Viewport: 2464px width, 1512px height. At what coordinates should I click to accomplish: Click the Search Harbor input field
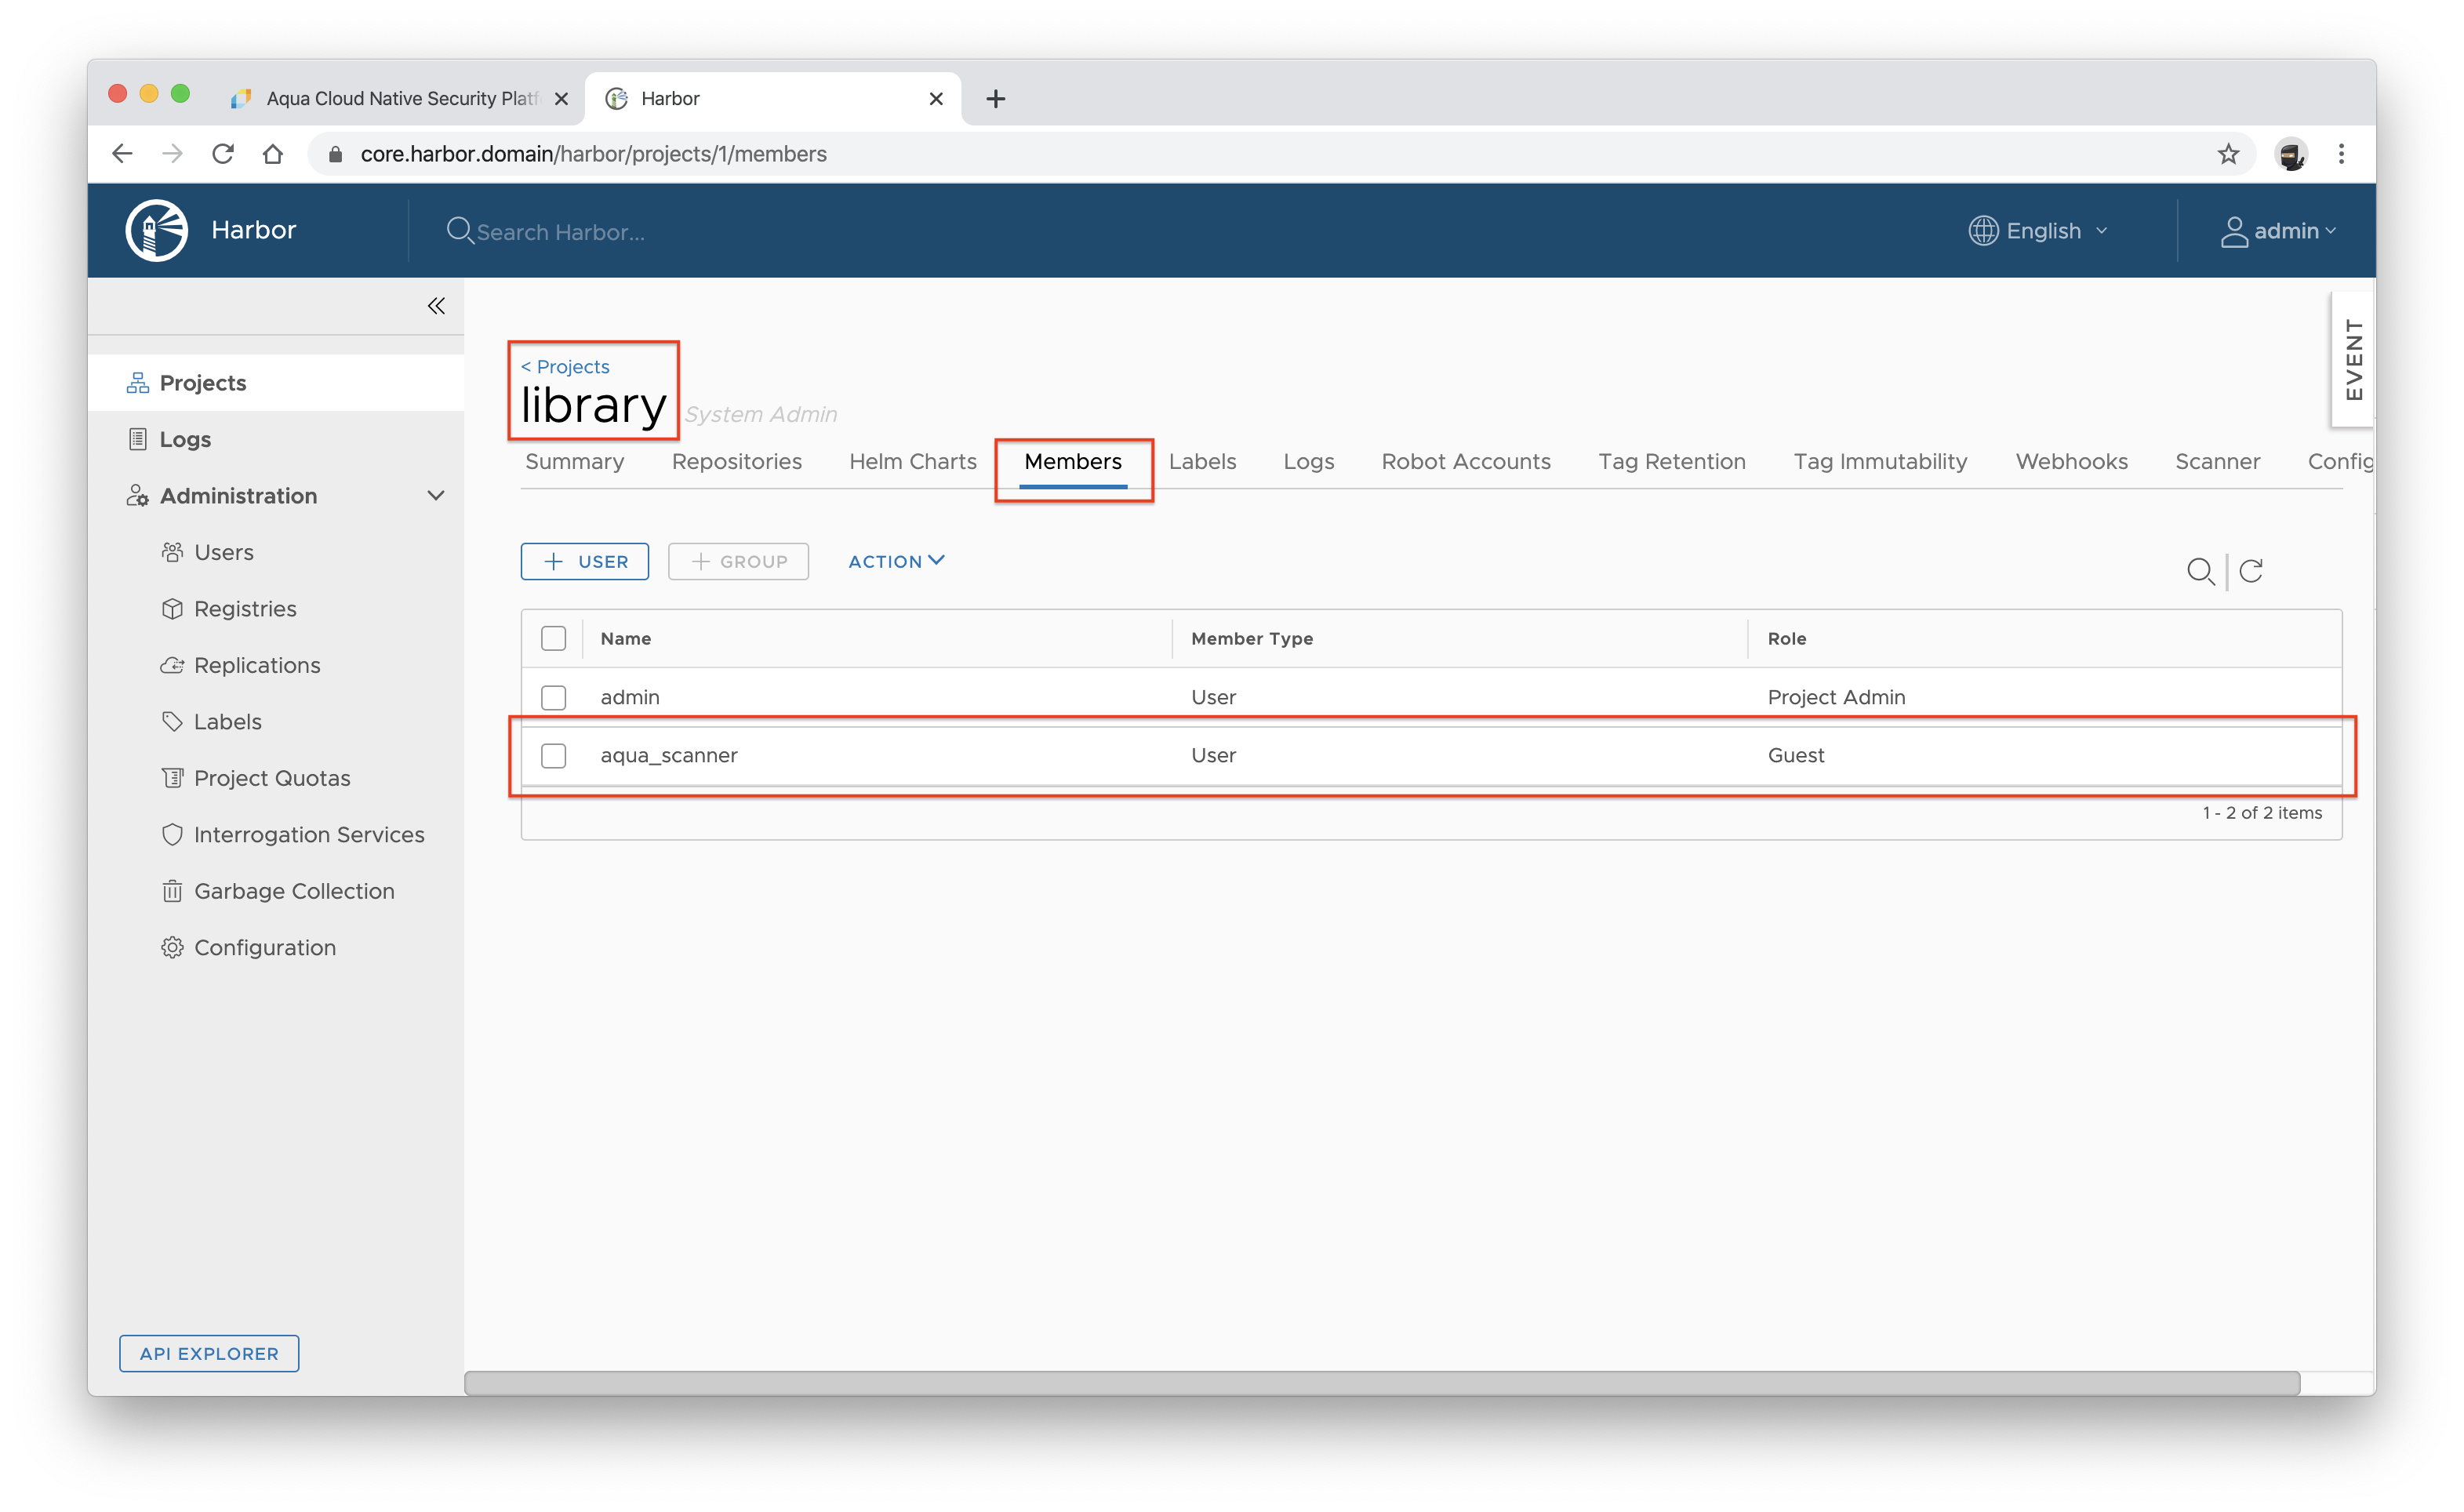coord(560,232)
